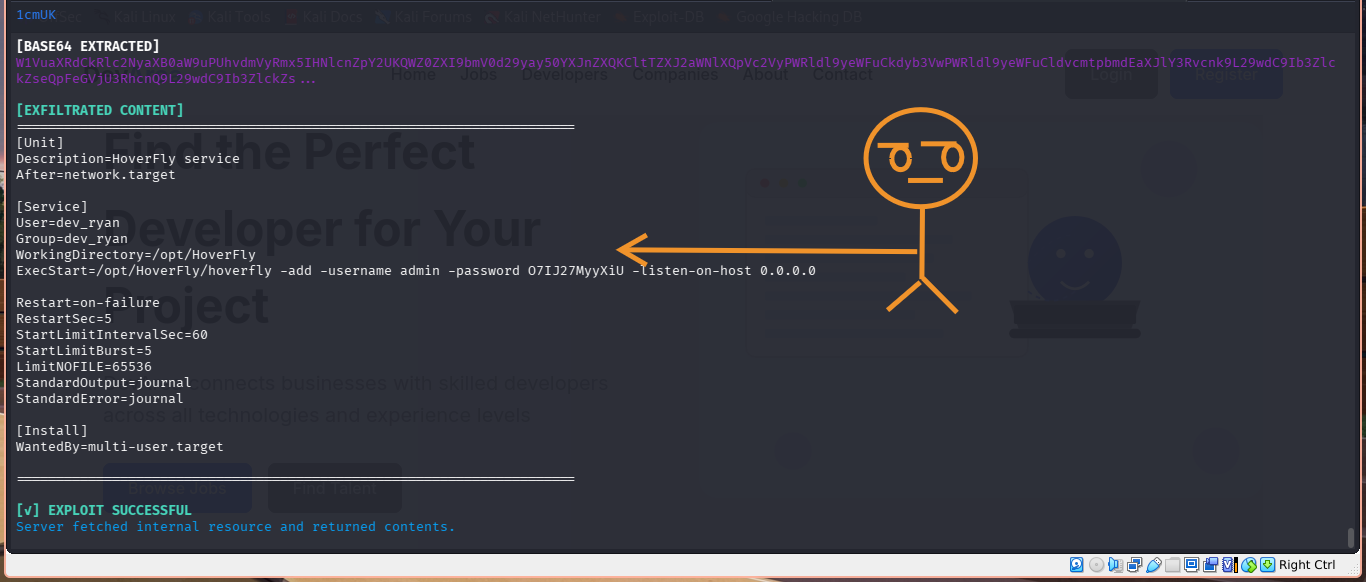Click the 'After=network.target' line
The height and width of the screenshot is (582, 1366).
(96, 175)
